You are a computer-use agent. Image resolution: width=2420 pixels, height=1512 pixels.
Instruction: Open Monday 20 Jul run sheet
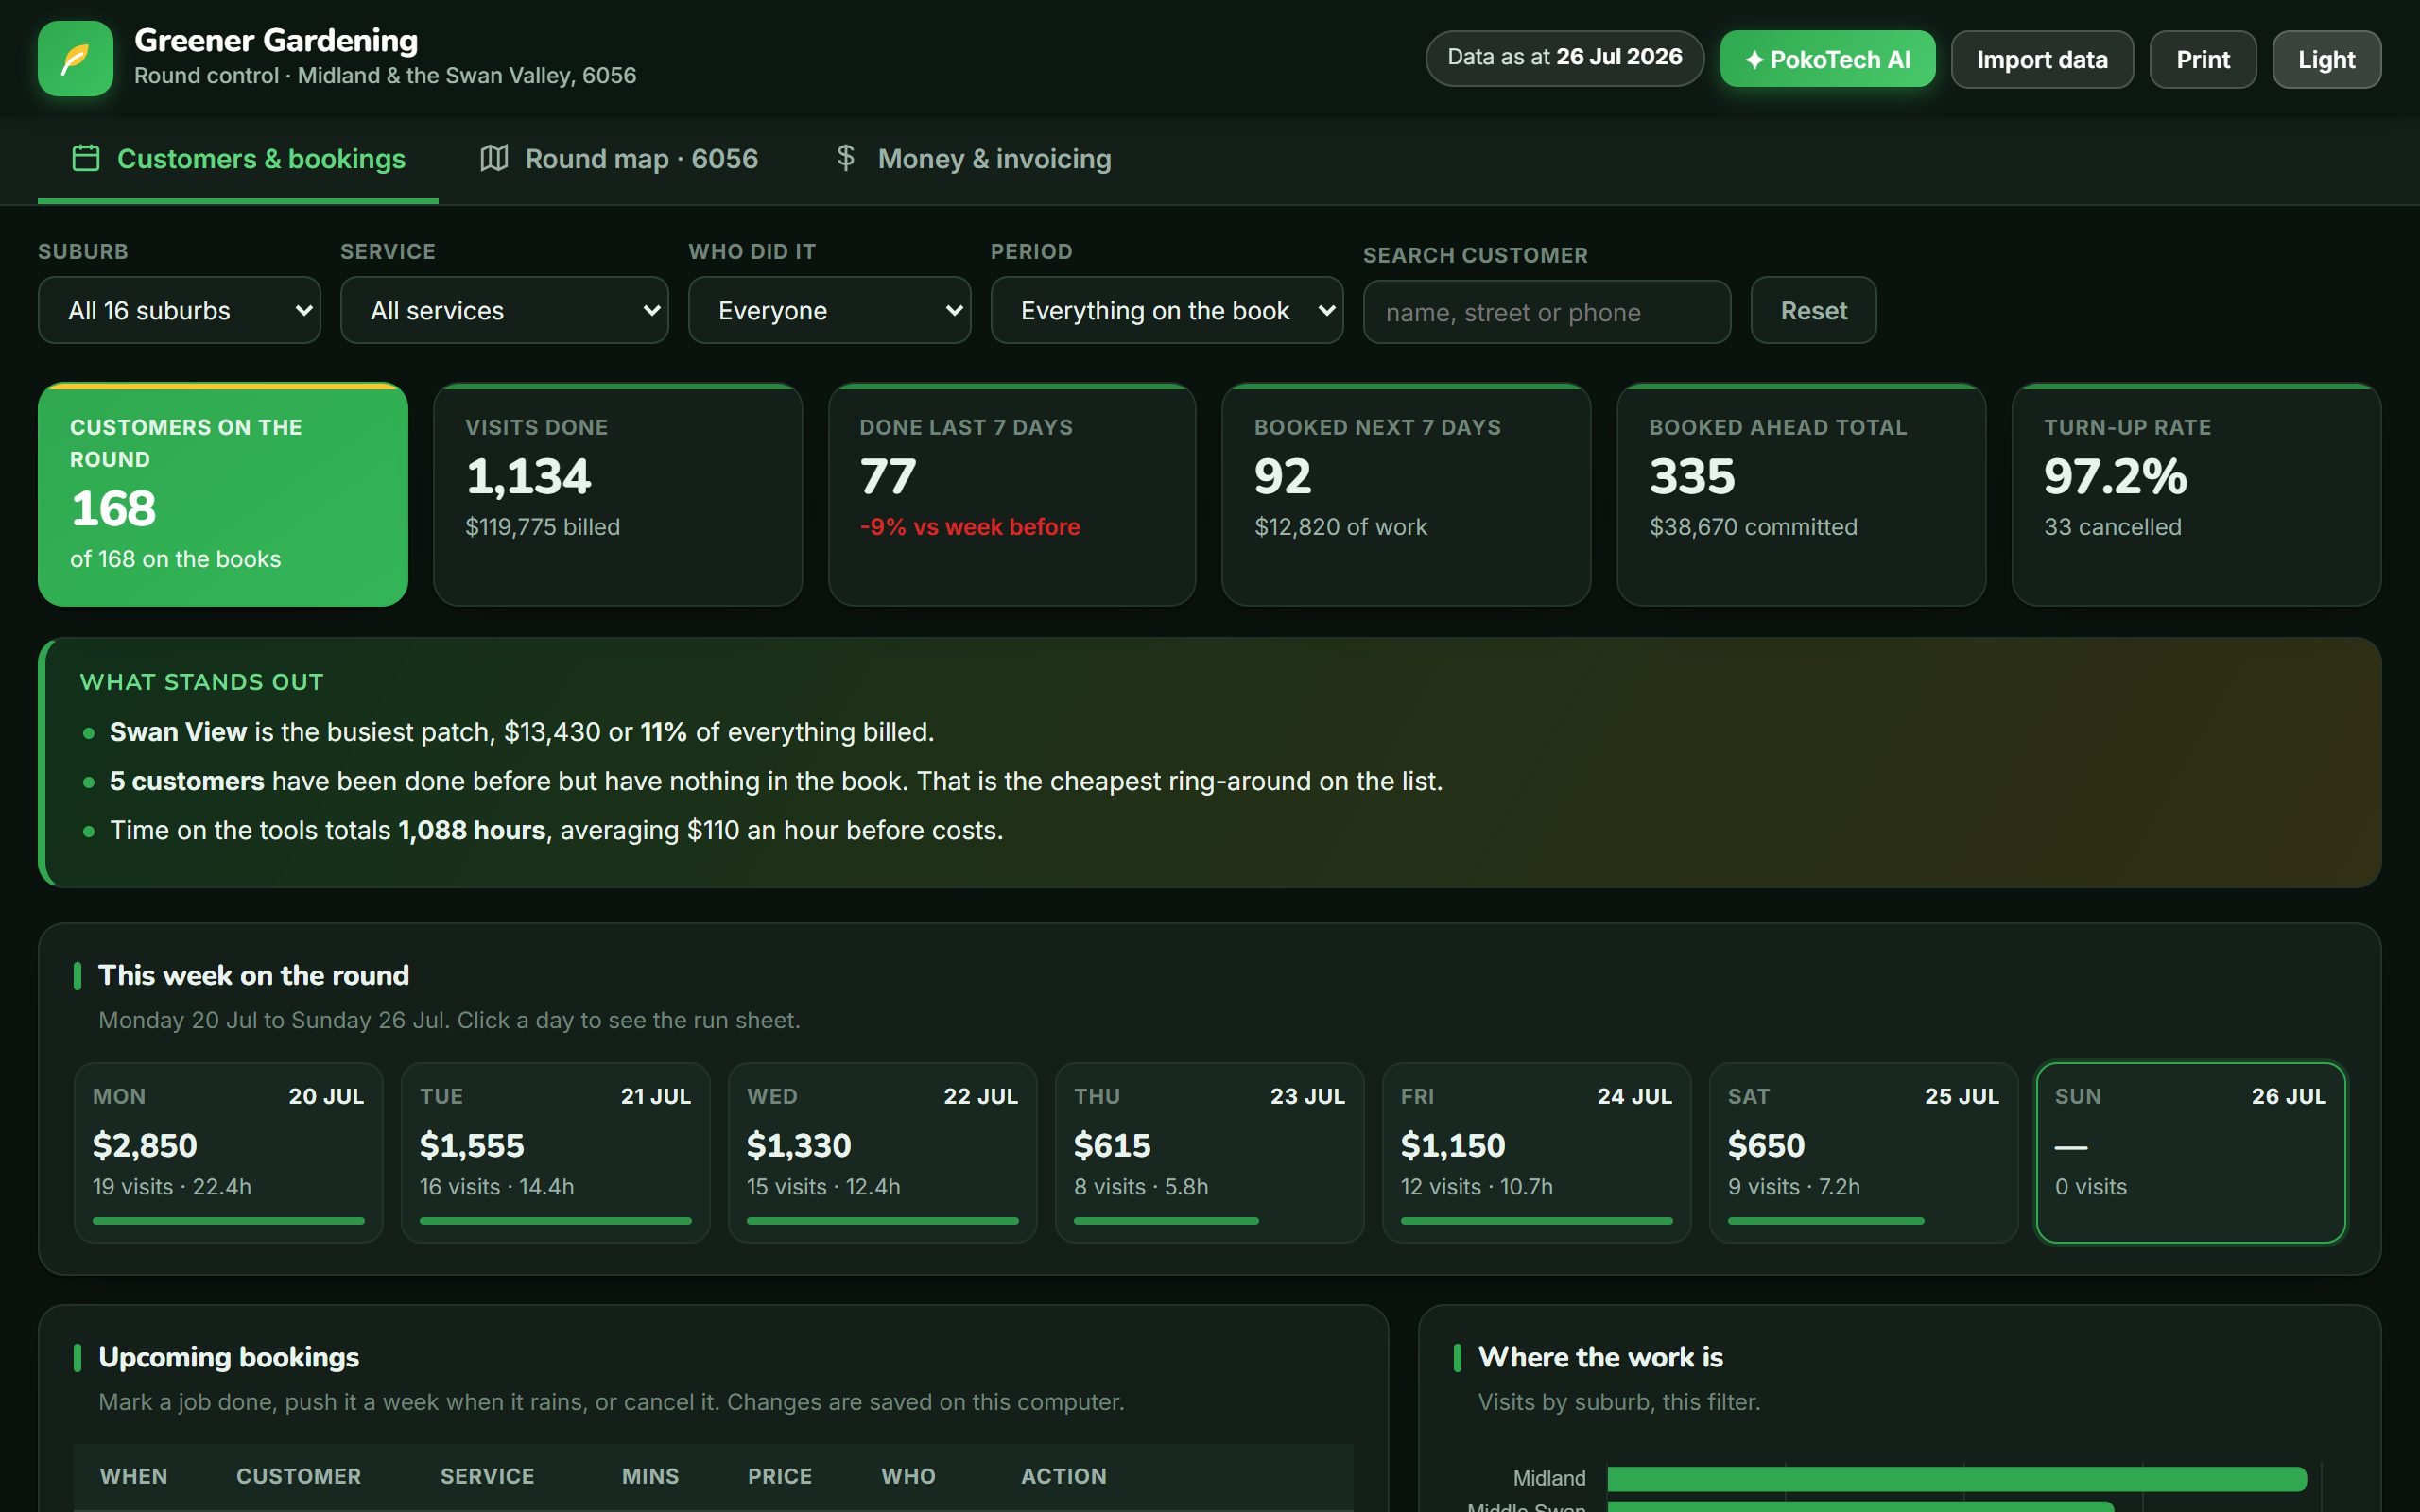coord(229,1152)
